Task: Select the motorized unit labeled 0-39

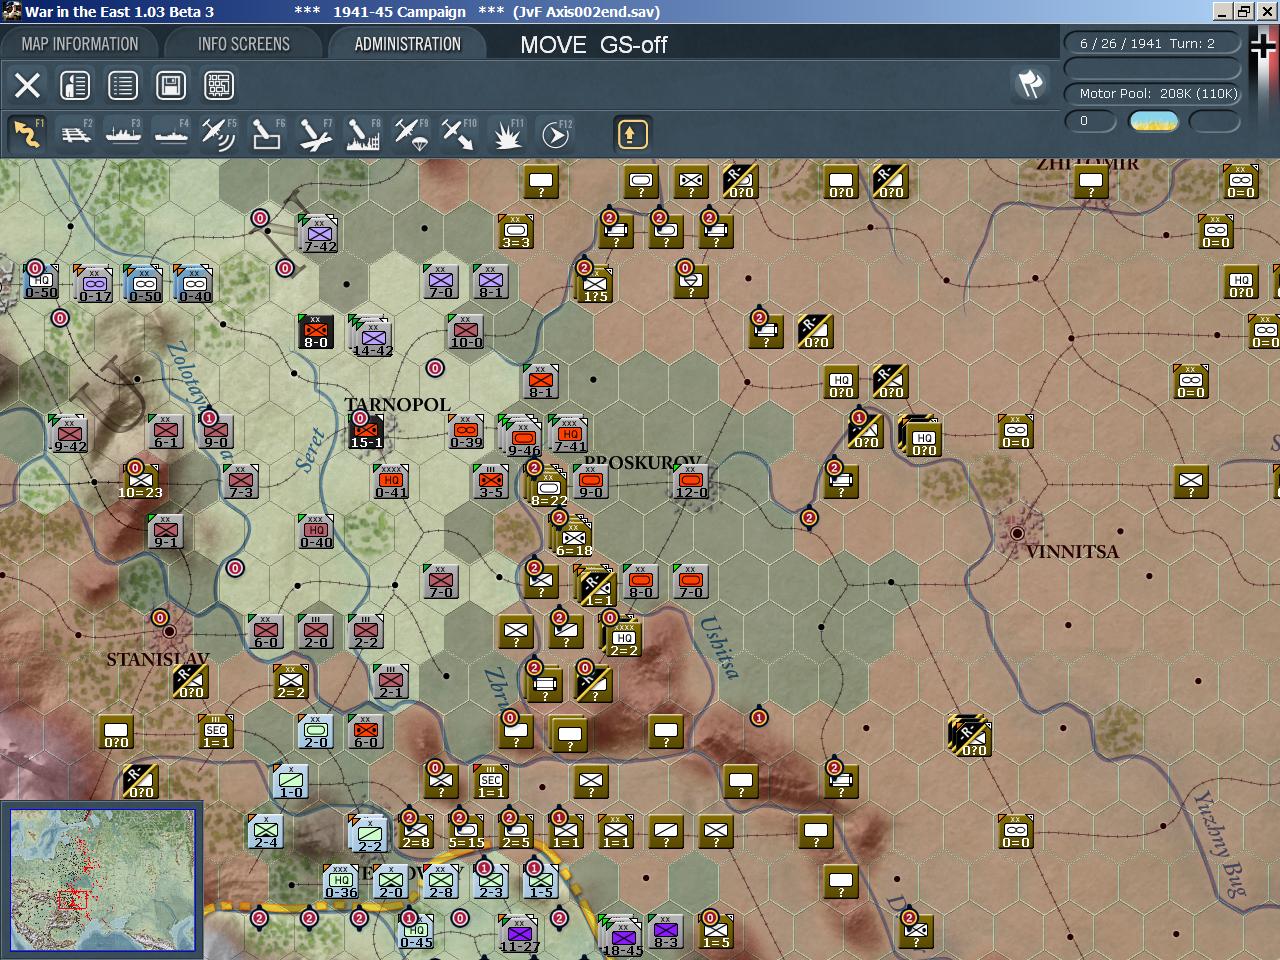Action: point(466,431)
